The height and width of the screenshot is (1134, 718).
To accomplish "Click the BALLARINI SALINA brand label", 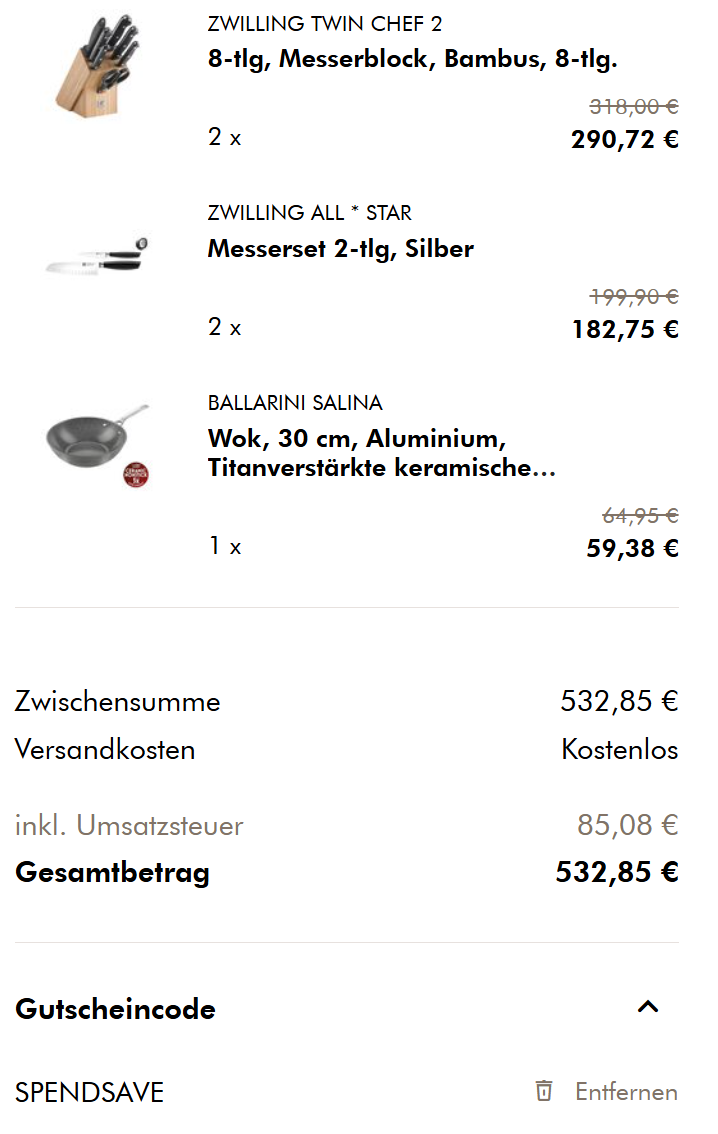I will point(295,403).
